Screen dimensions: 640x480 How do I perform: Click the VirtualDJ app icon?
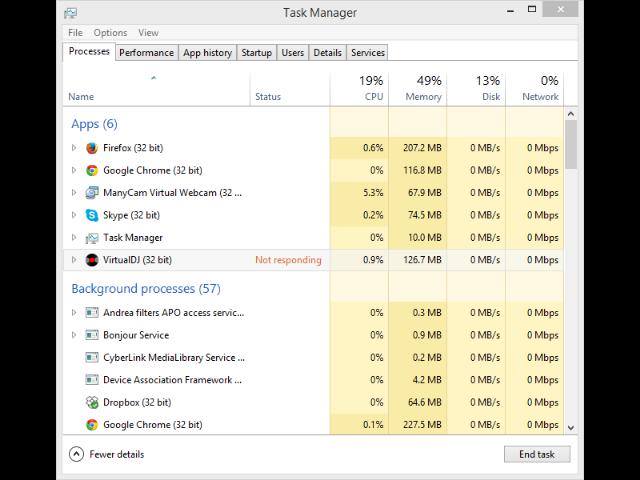point(92,260)
